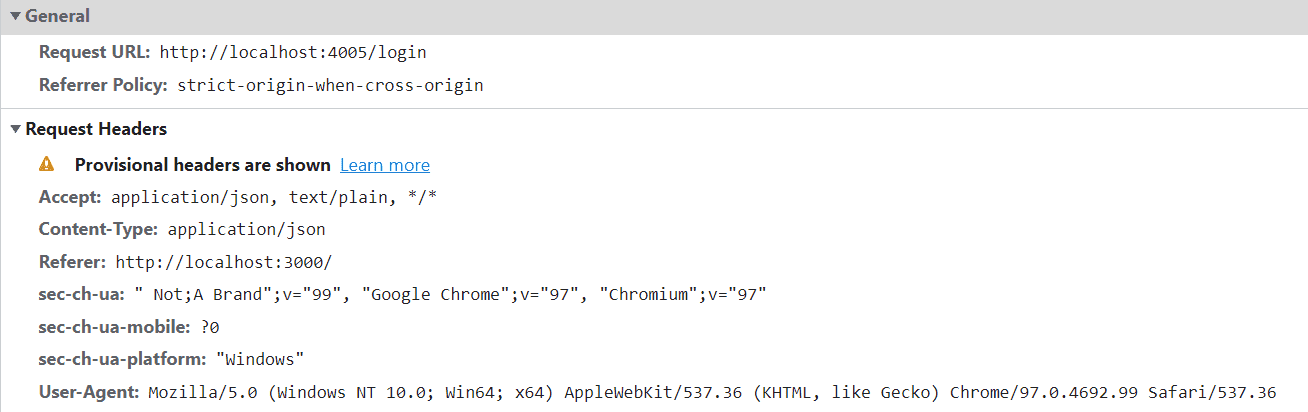Click the provisional headers warning icon
Screen dimensions: 1308x412
point(47,164)
